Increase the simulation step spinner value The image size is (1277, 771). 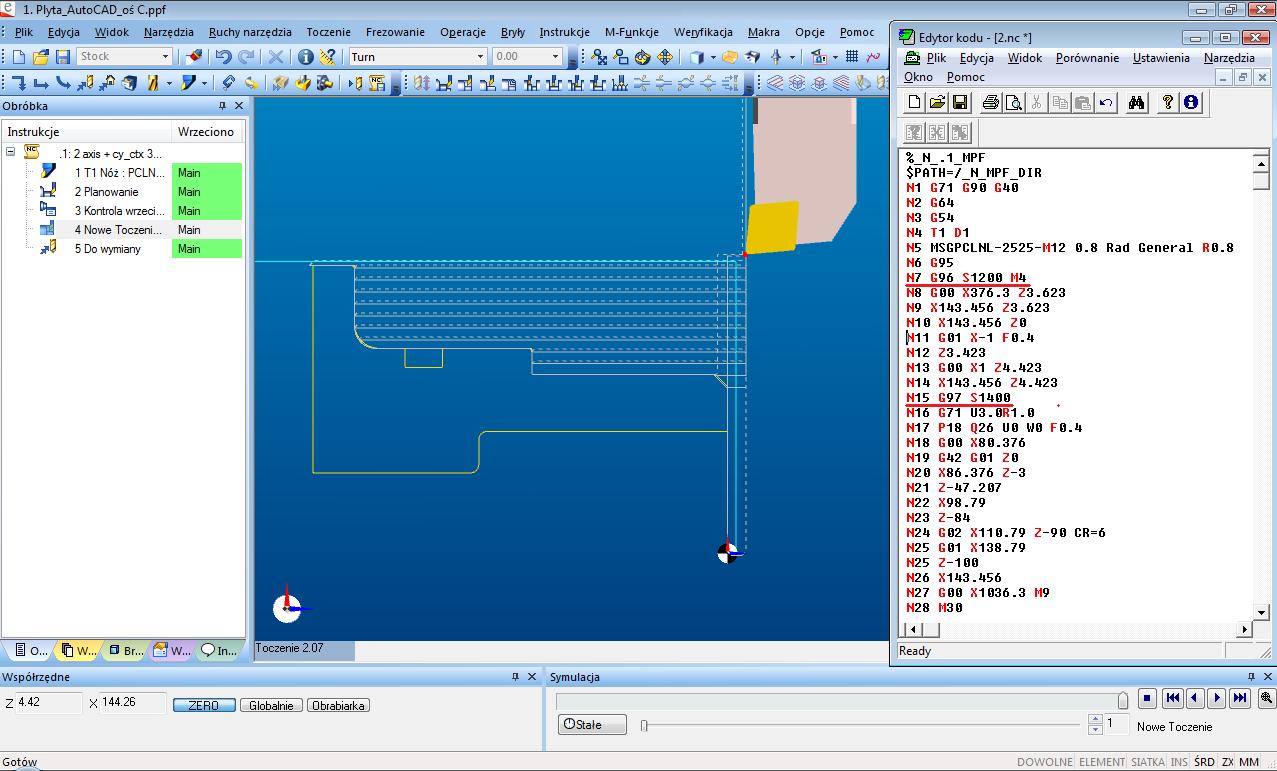1095,719
